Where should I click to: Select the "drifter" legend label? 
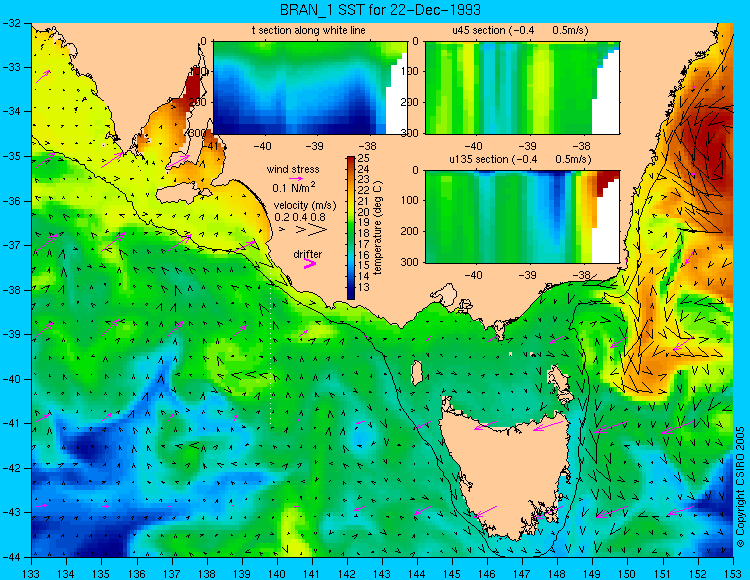pos(308,254)
